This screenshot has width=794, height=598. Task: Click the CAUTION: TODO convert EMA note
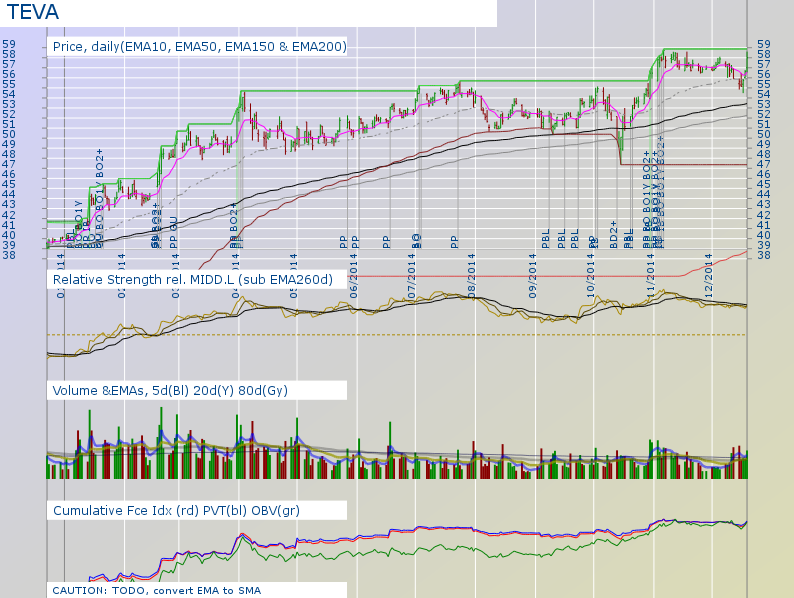(156, 590)
